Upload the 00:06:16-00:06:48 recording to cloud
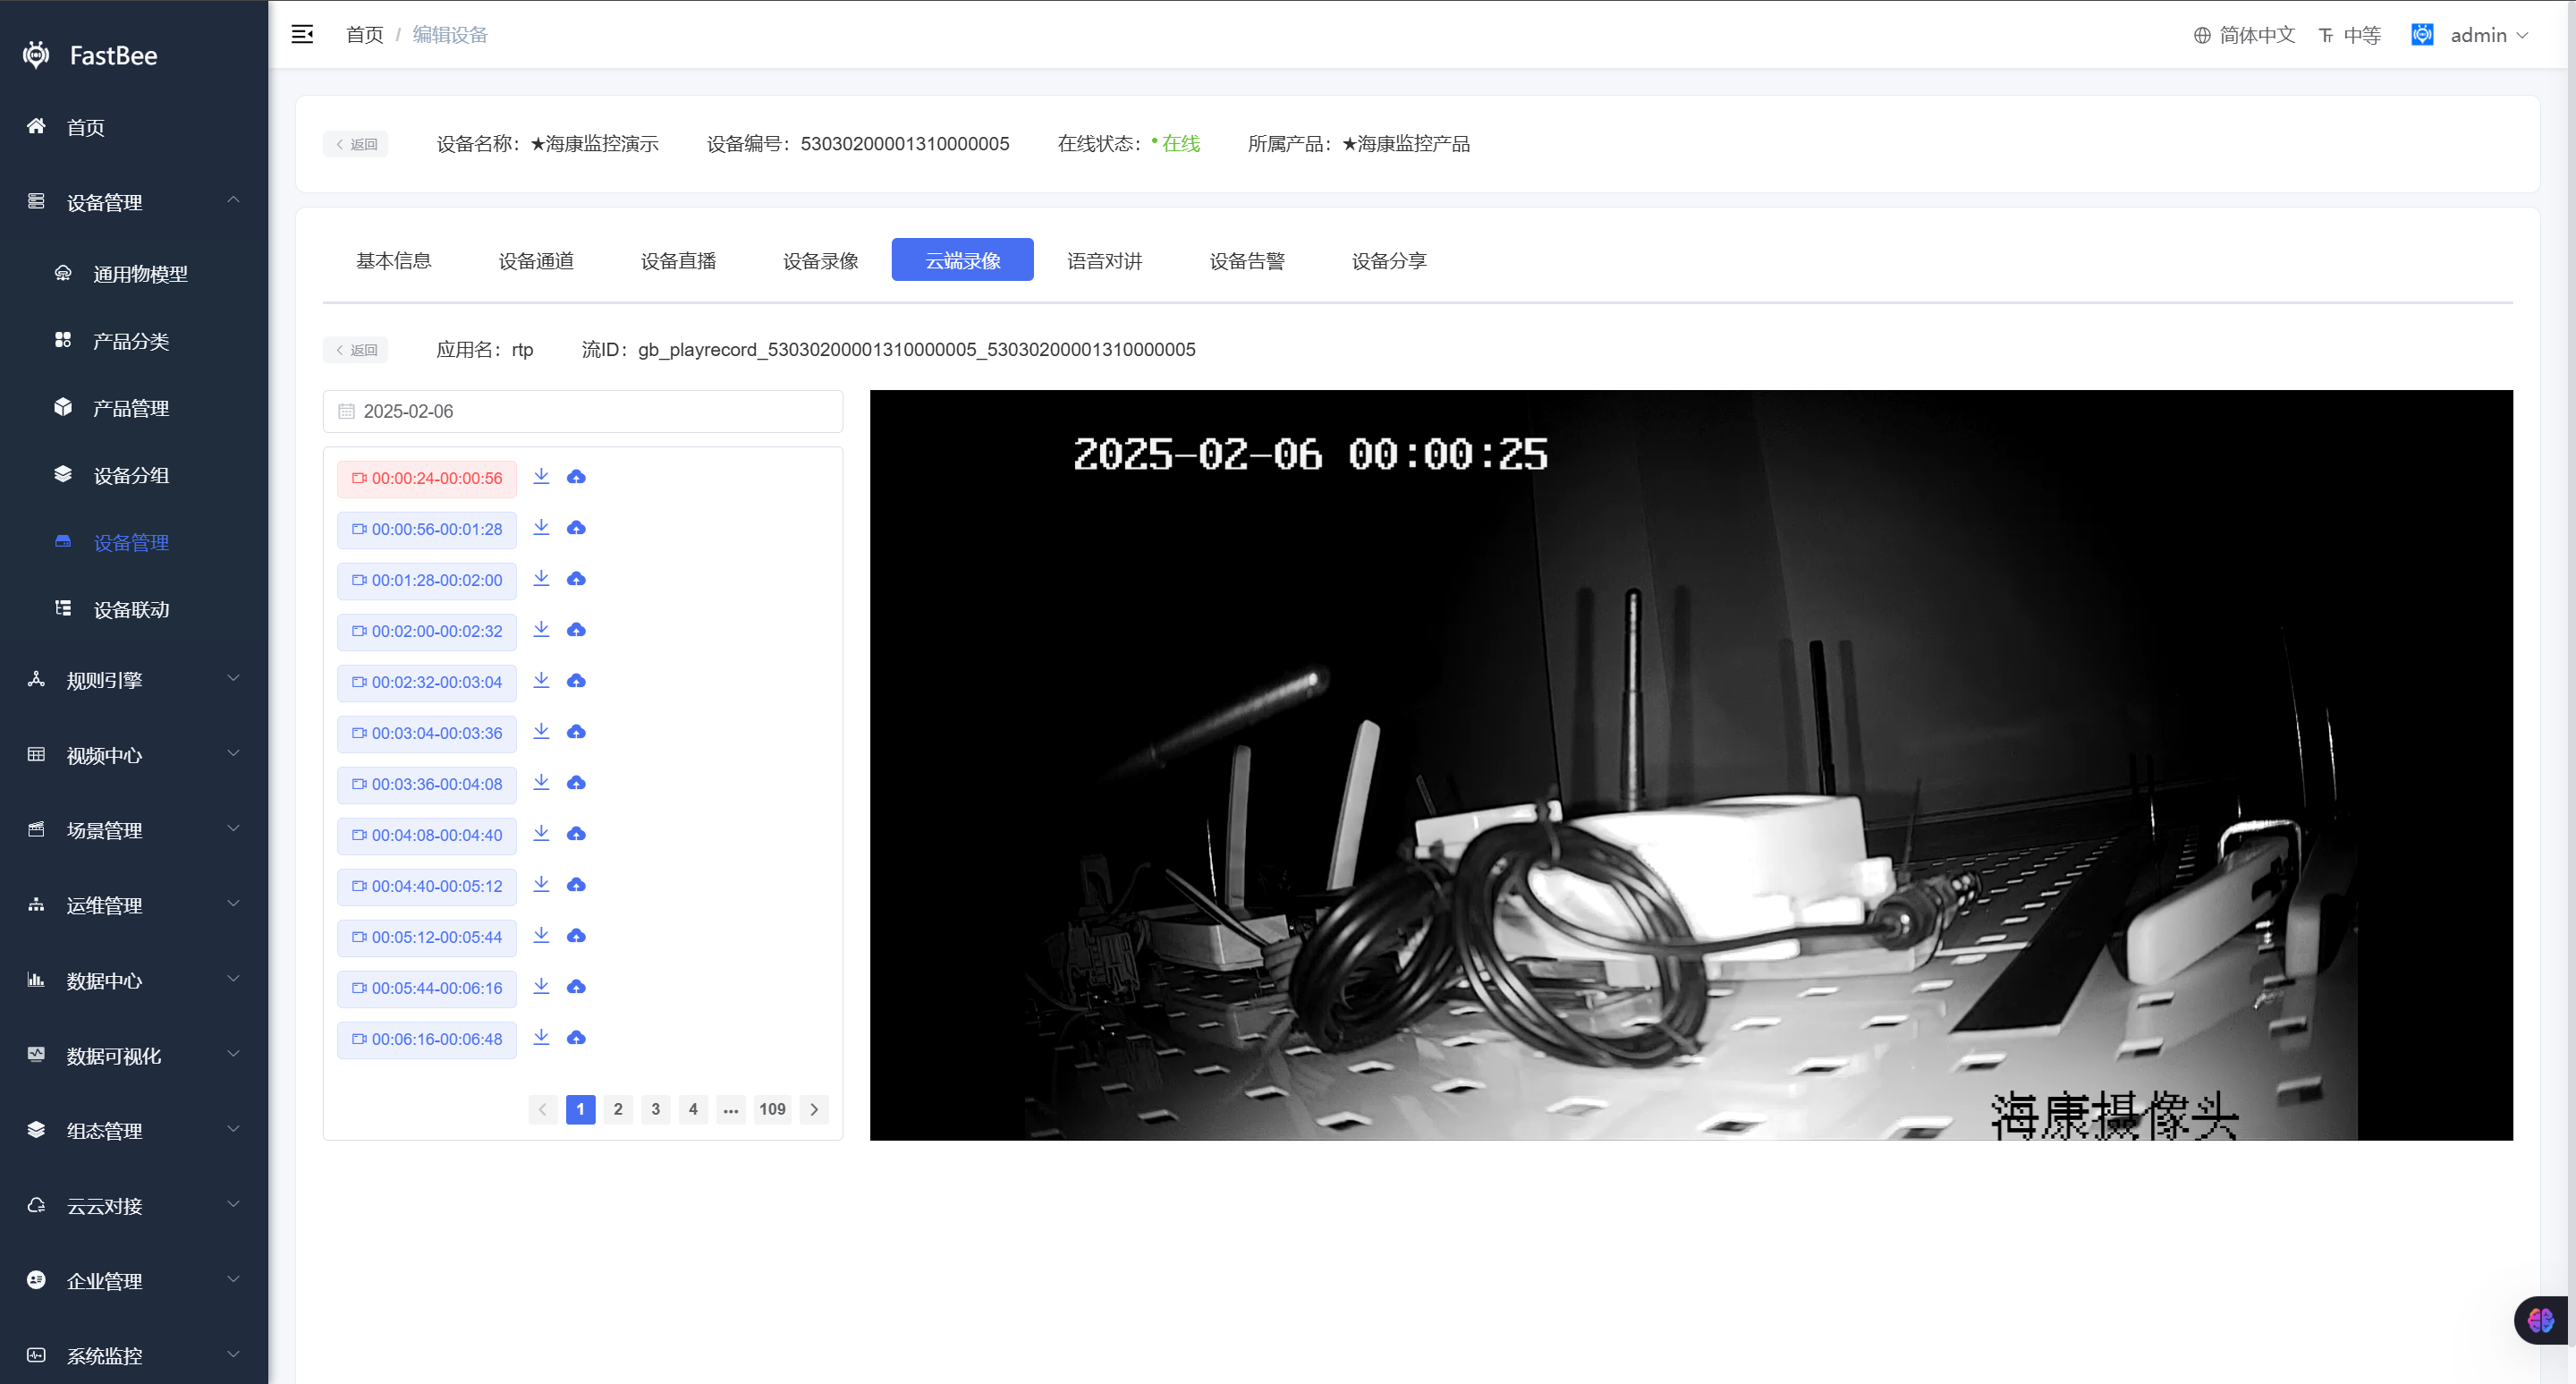Image resolution: width=2576 pixels, height=1384 pixels. pyautogui.click(x=576, y=1038)
